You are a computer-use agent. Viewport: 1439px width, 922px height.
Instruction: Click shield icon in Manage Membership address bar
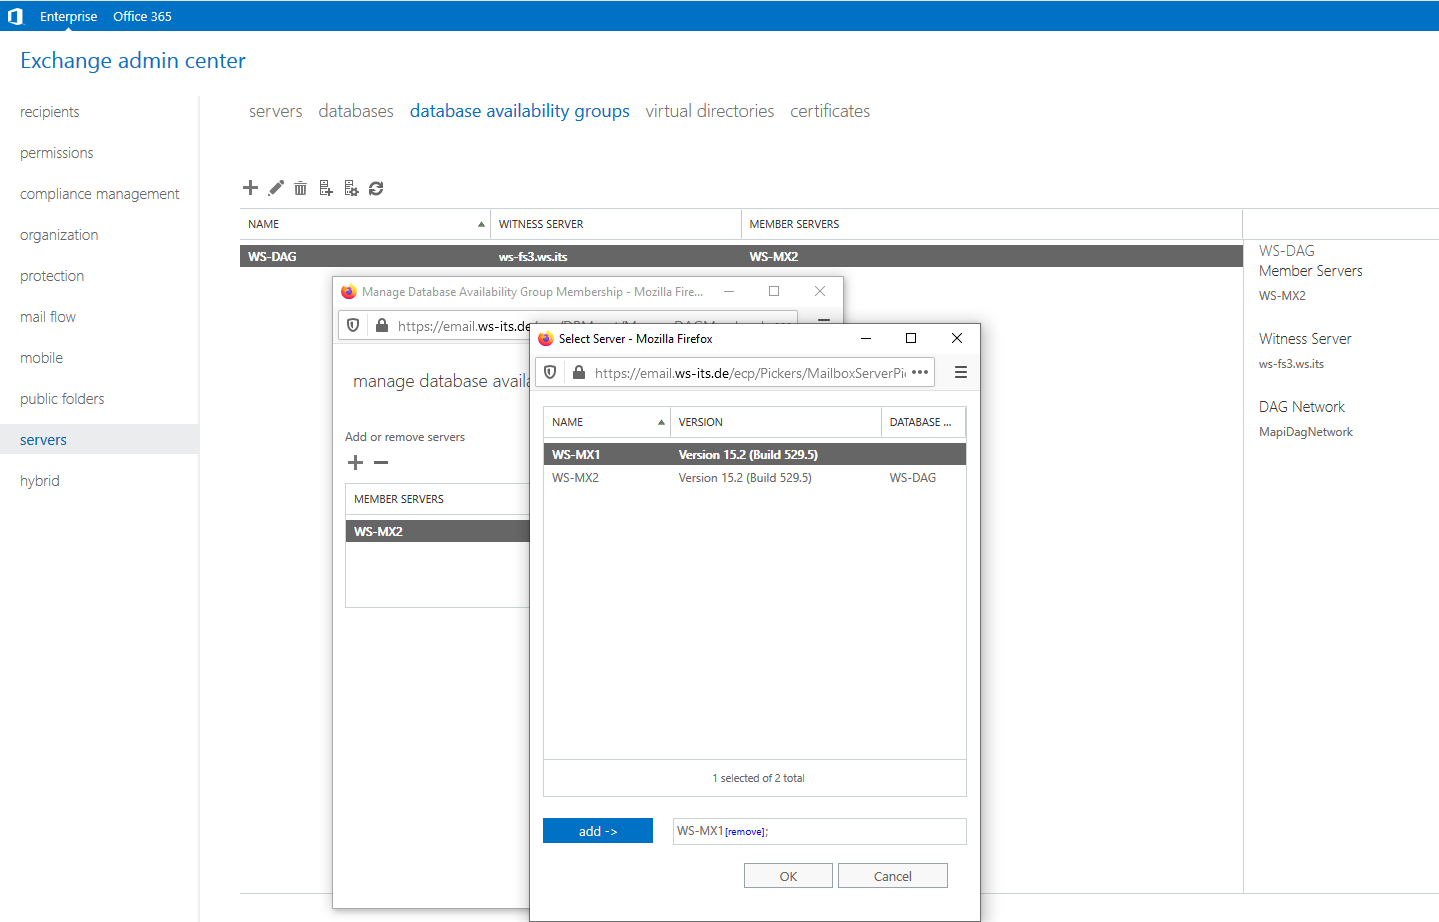353,325
